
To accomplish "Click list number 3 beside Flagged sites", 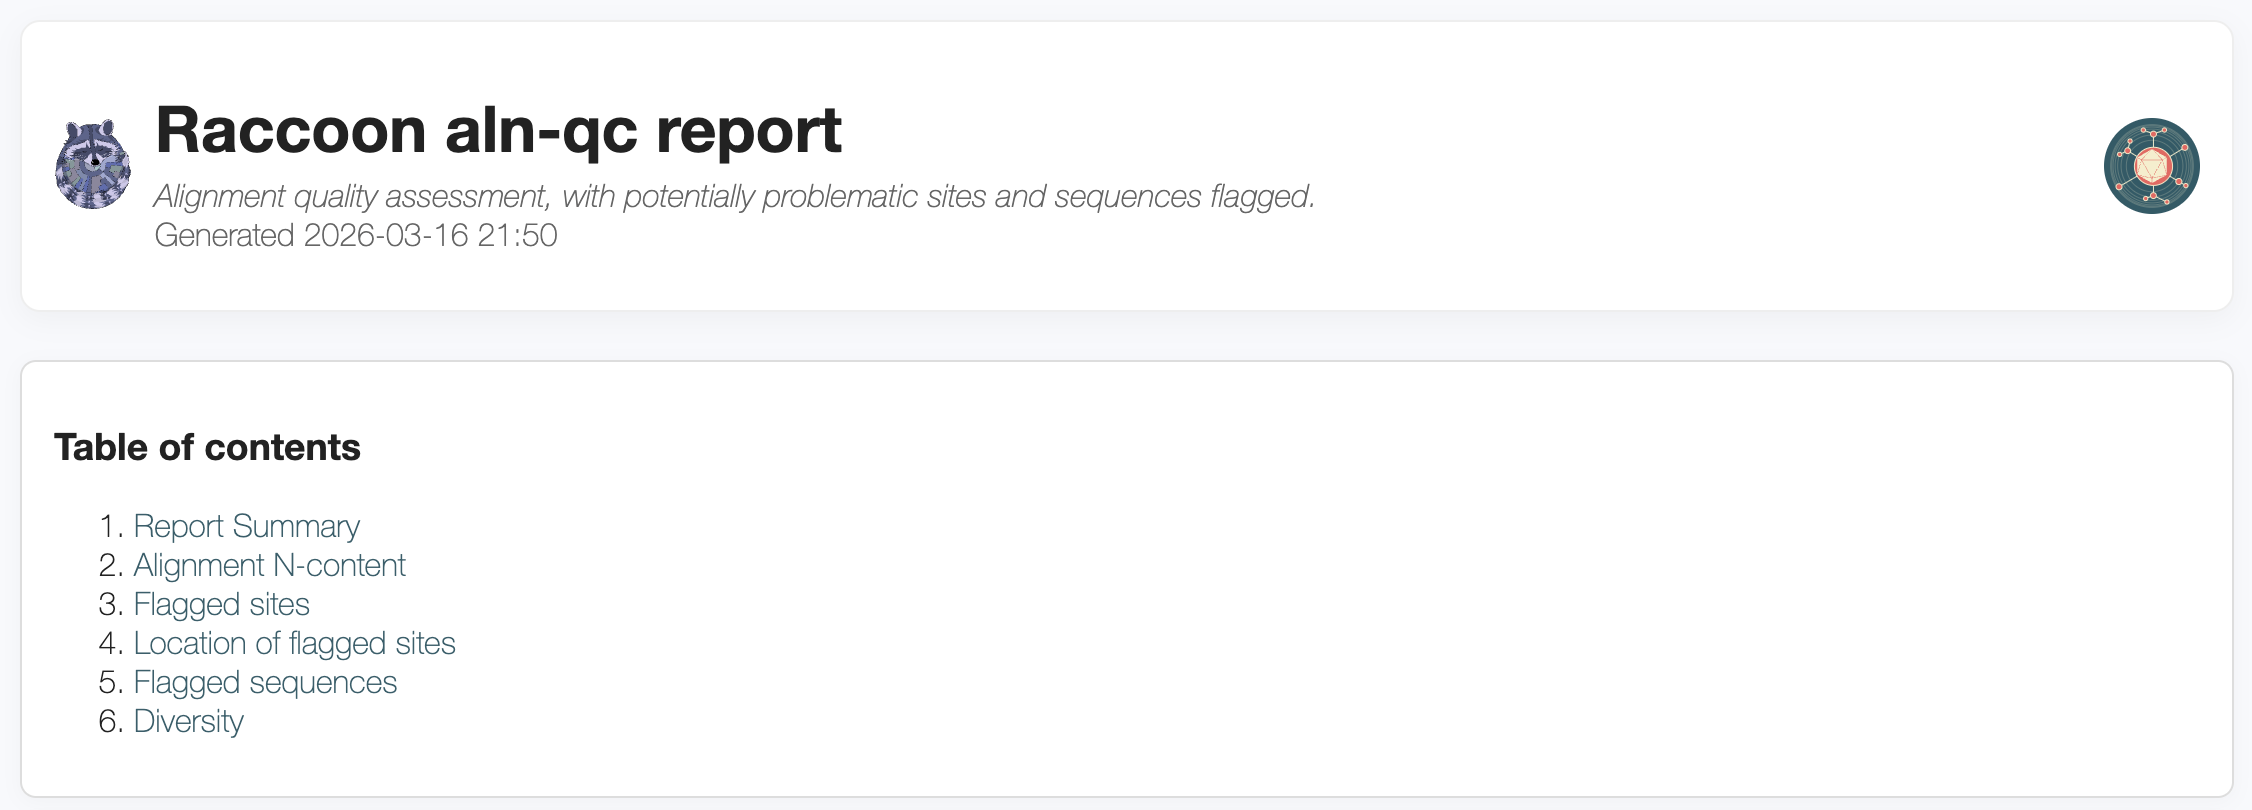I will pos(110,604).
